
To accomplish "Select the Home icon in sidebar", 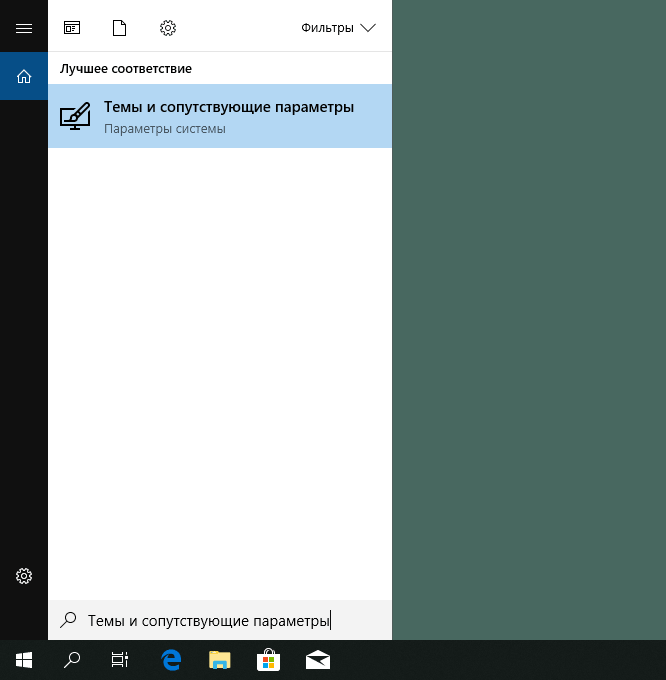I will click(x=24, y=76).
